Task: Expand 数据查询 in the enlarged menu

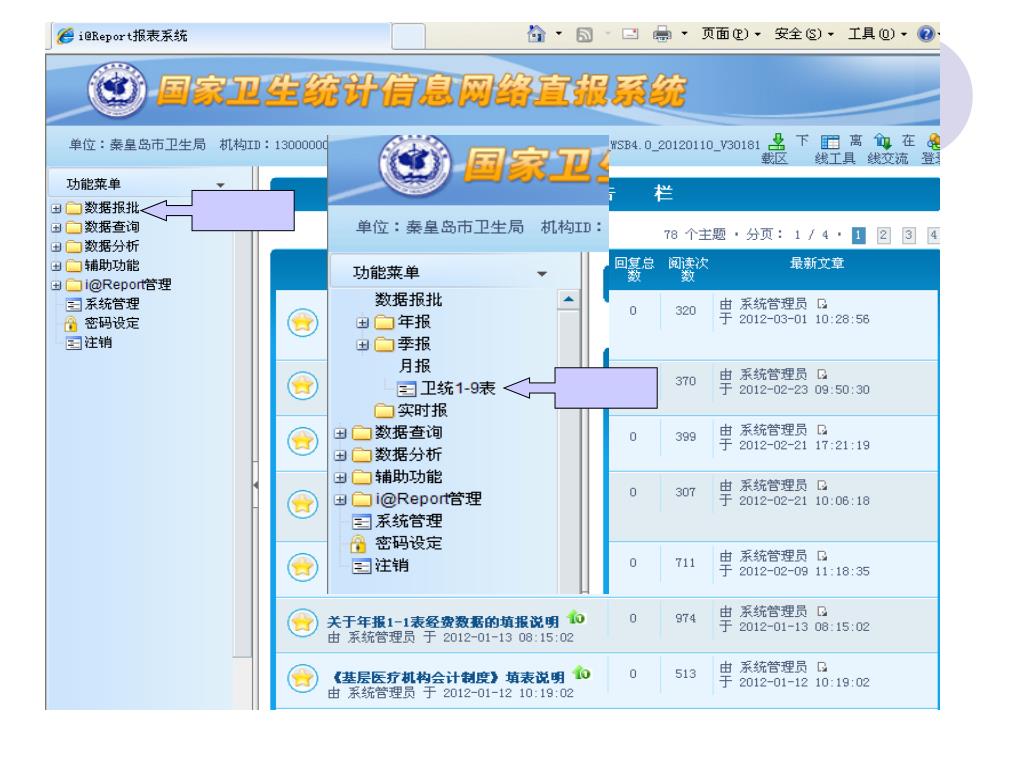Action: click(x=340, y=434)
